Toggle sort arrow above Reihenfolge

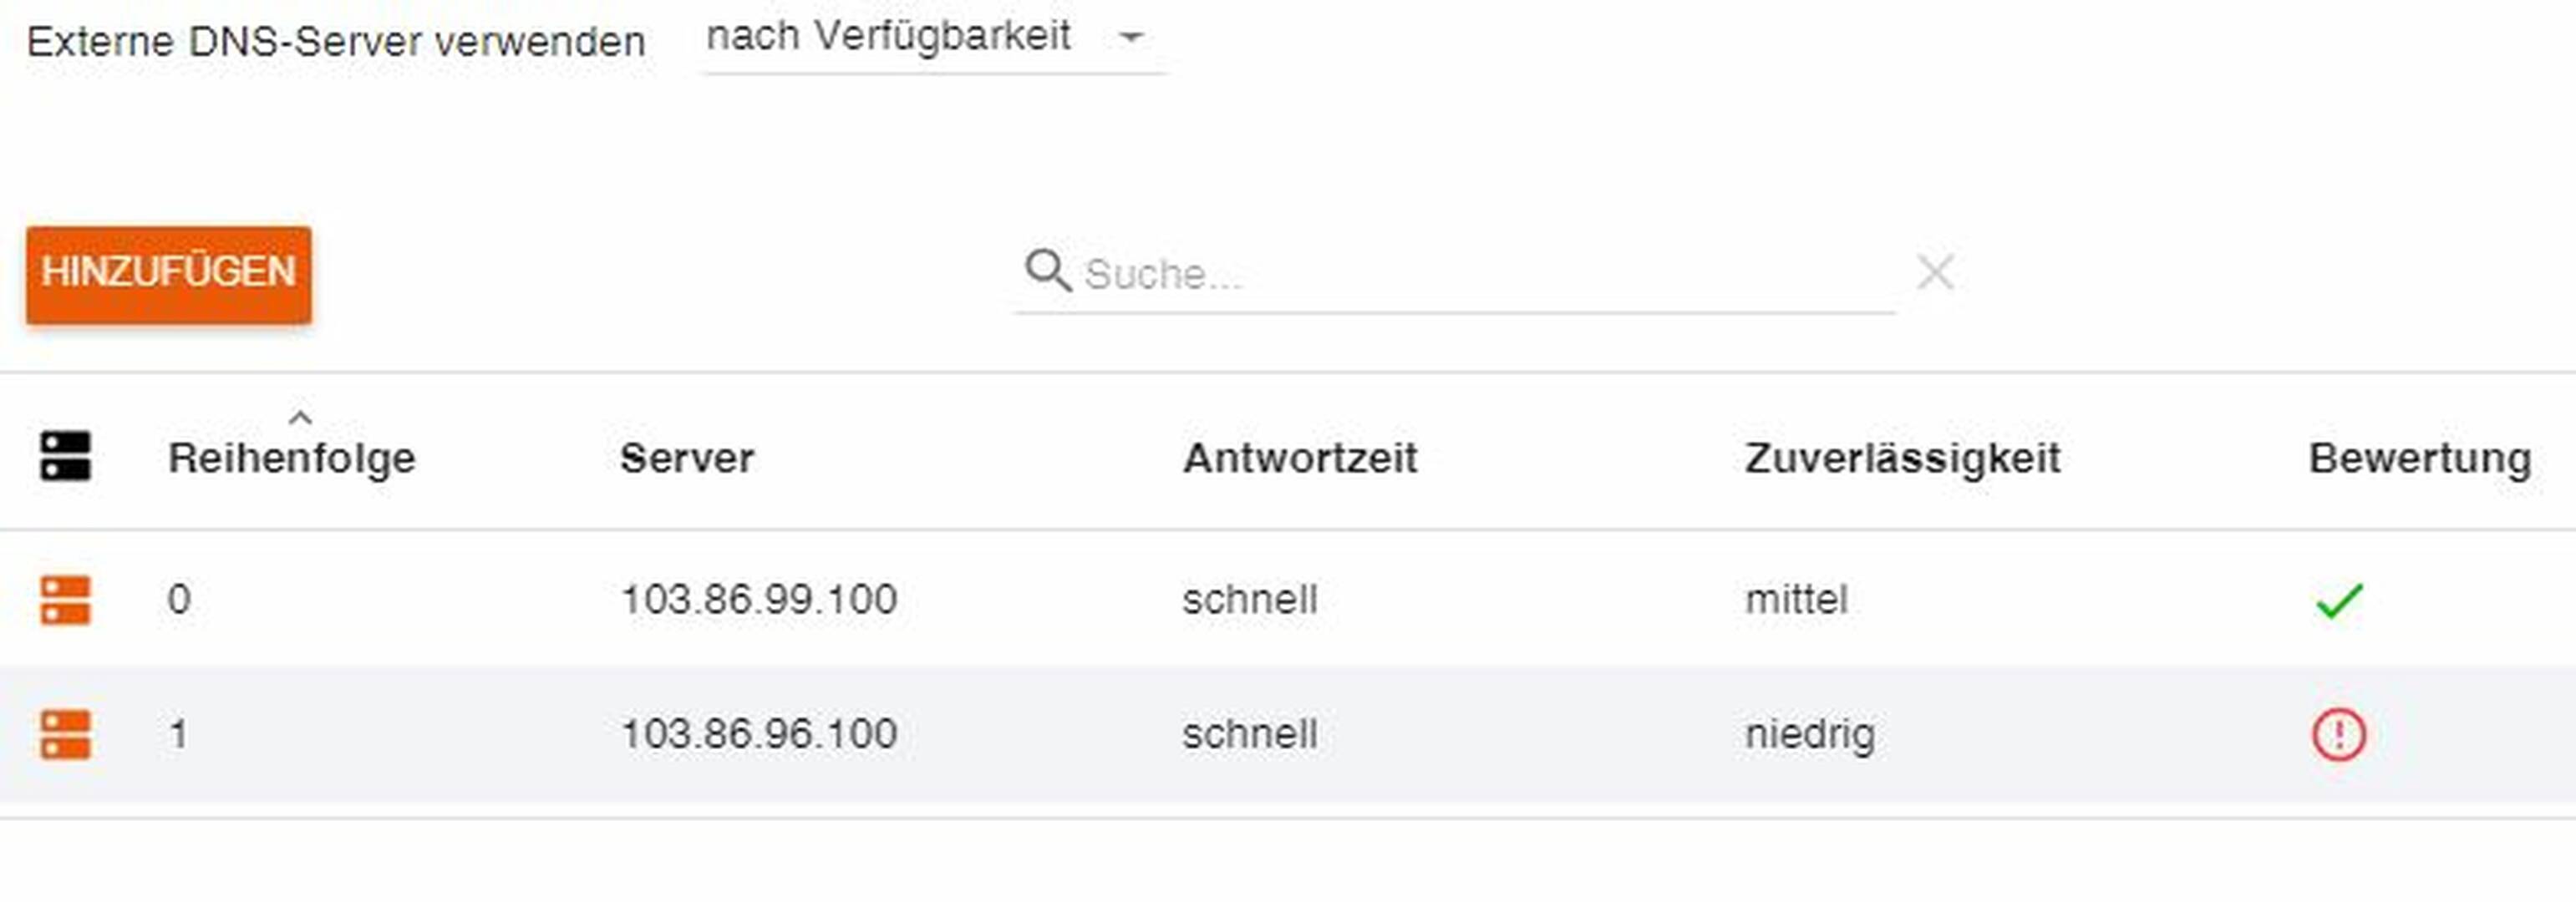pyautogui.click(x=300, y=417)
